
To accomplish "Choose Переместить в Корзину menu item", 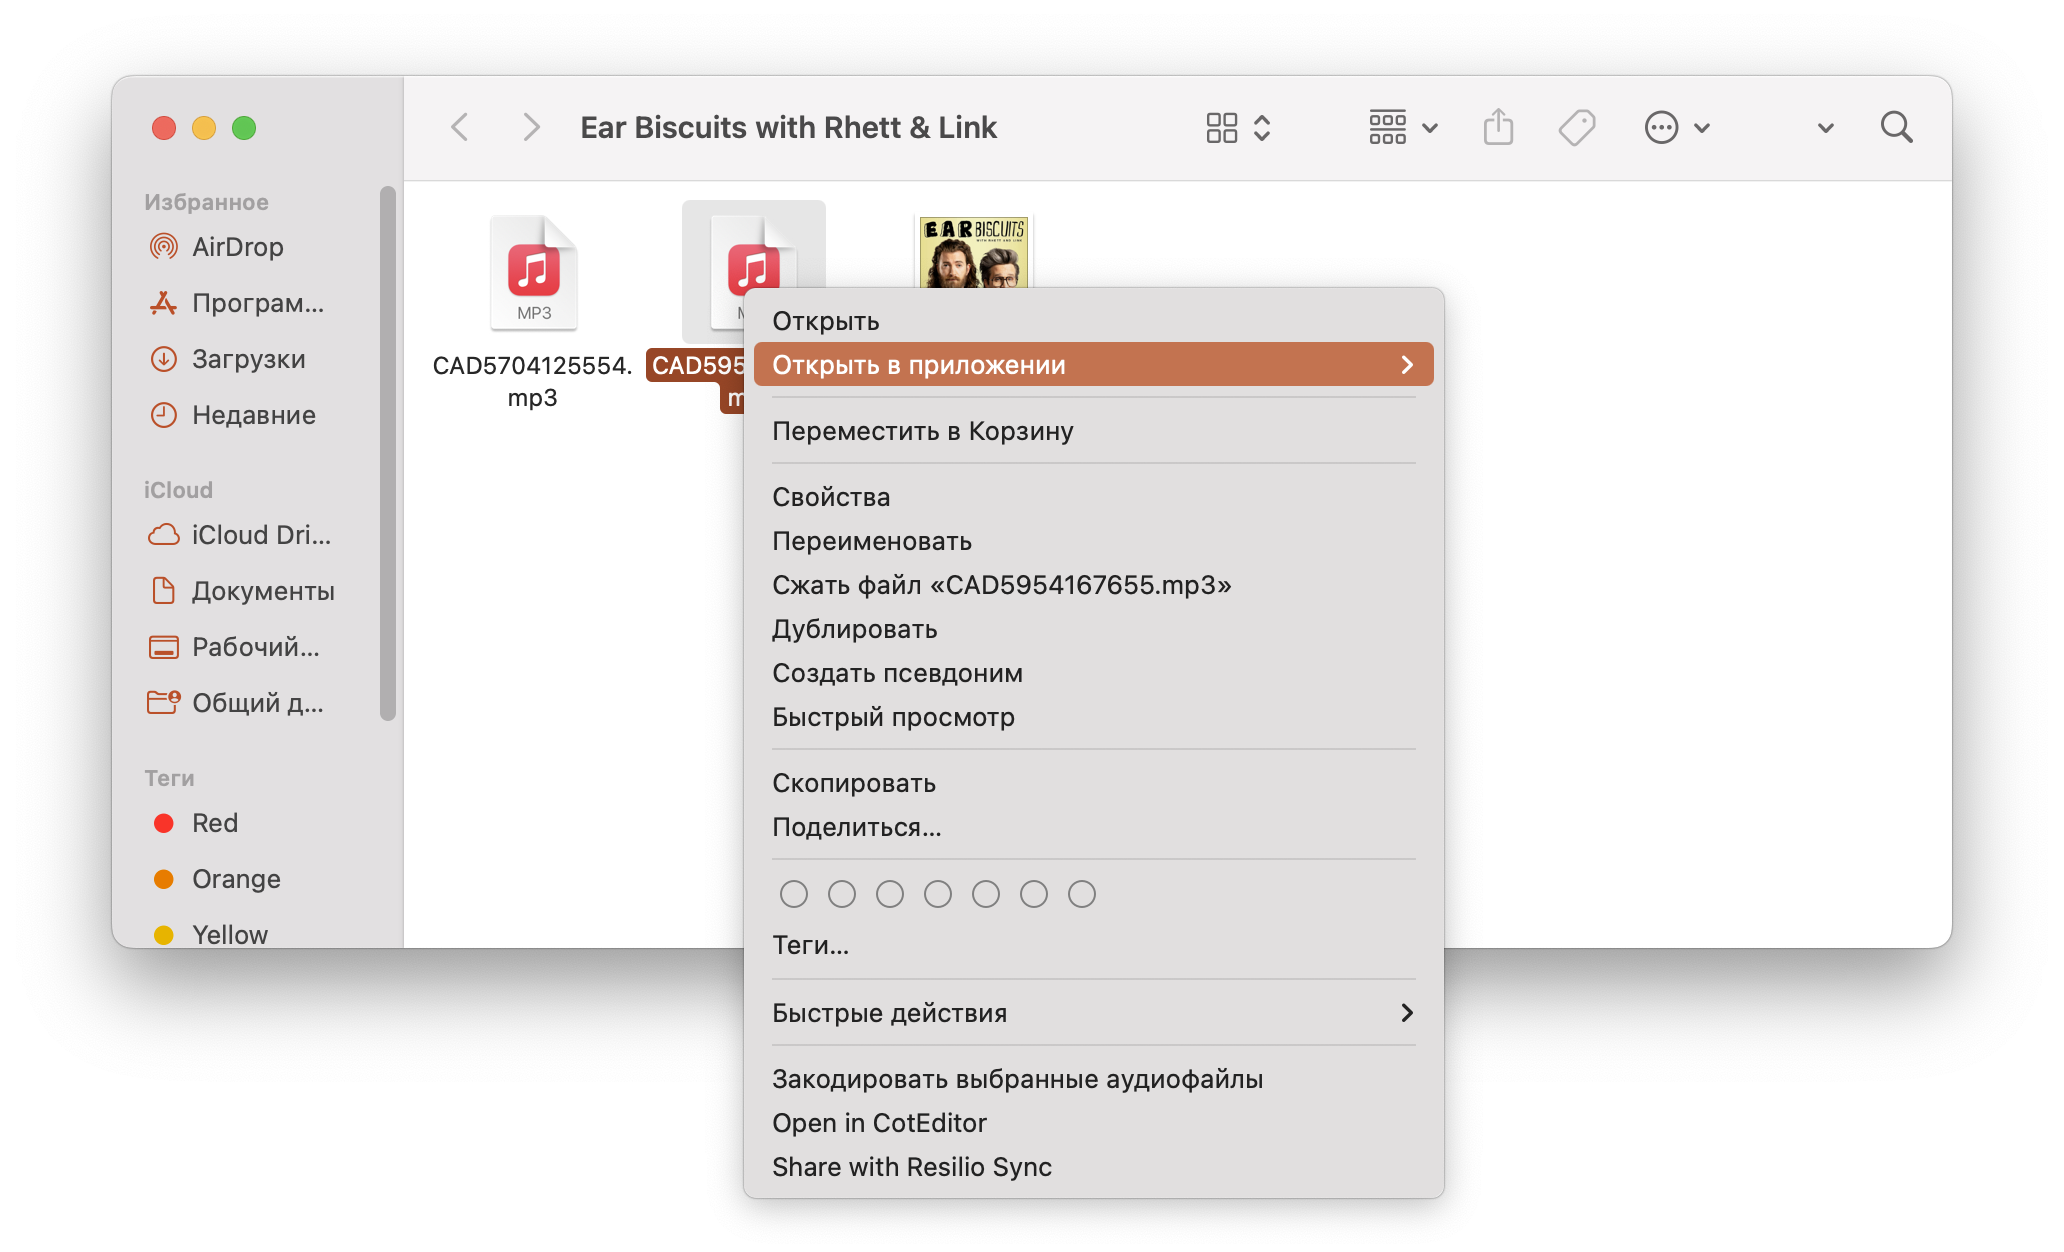I will [x=922, y=431].
